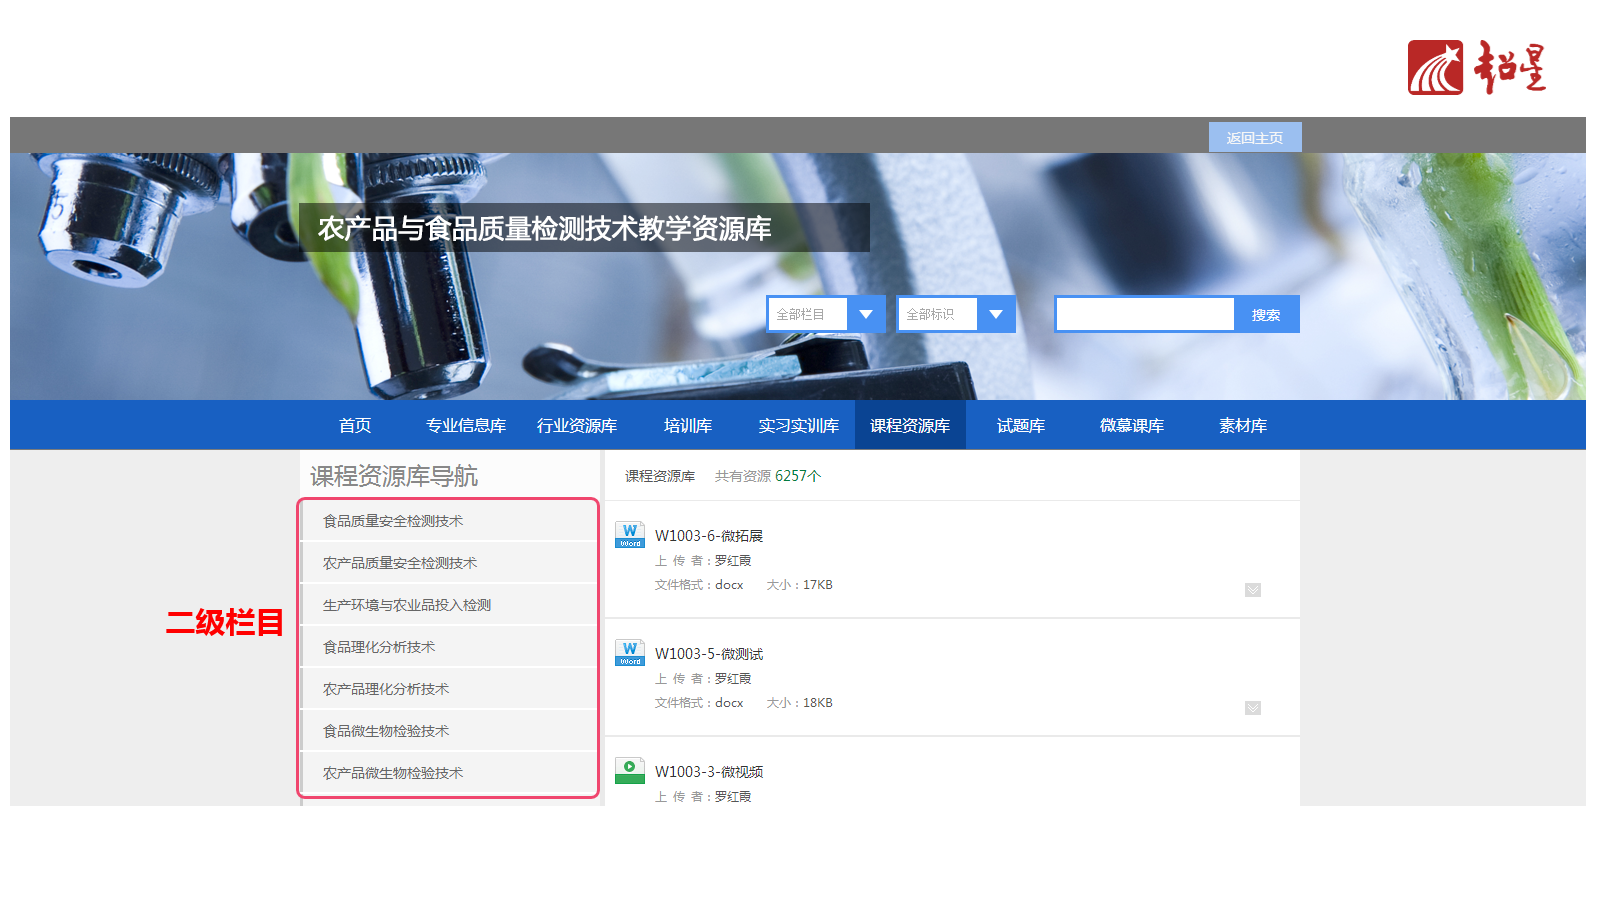Click the 6257个 resource count
Screen dimensions: 1600x900
point(798,476)
